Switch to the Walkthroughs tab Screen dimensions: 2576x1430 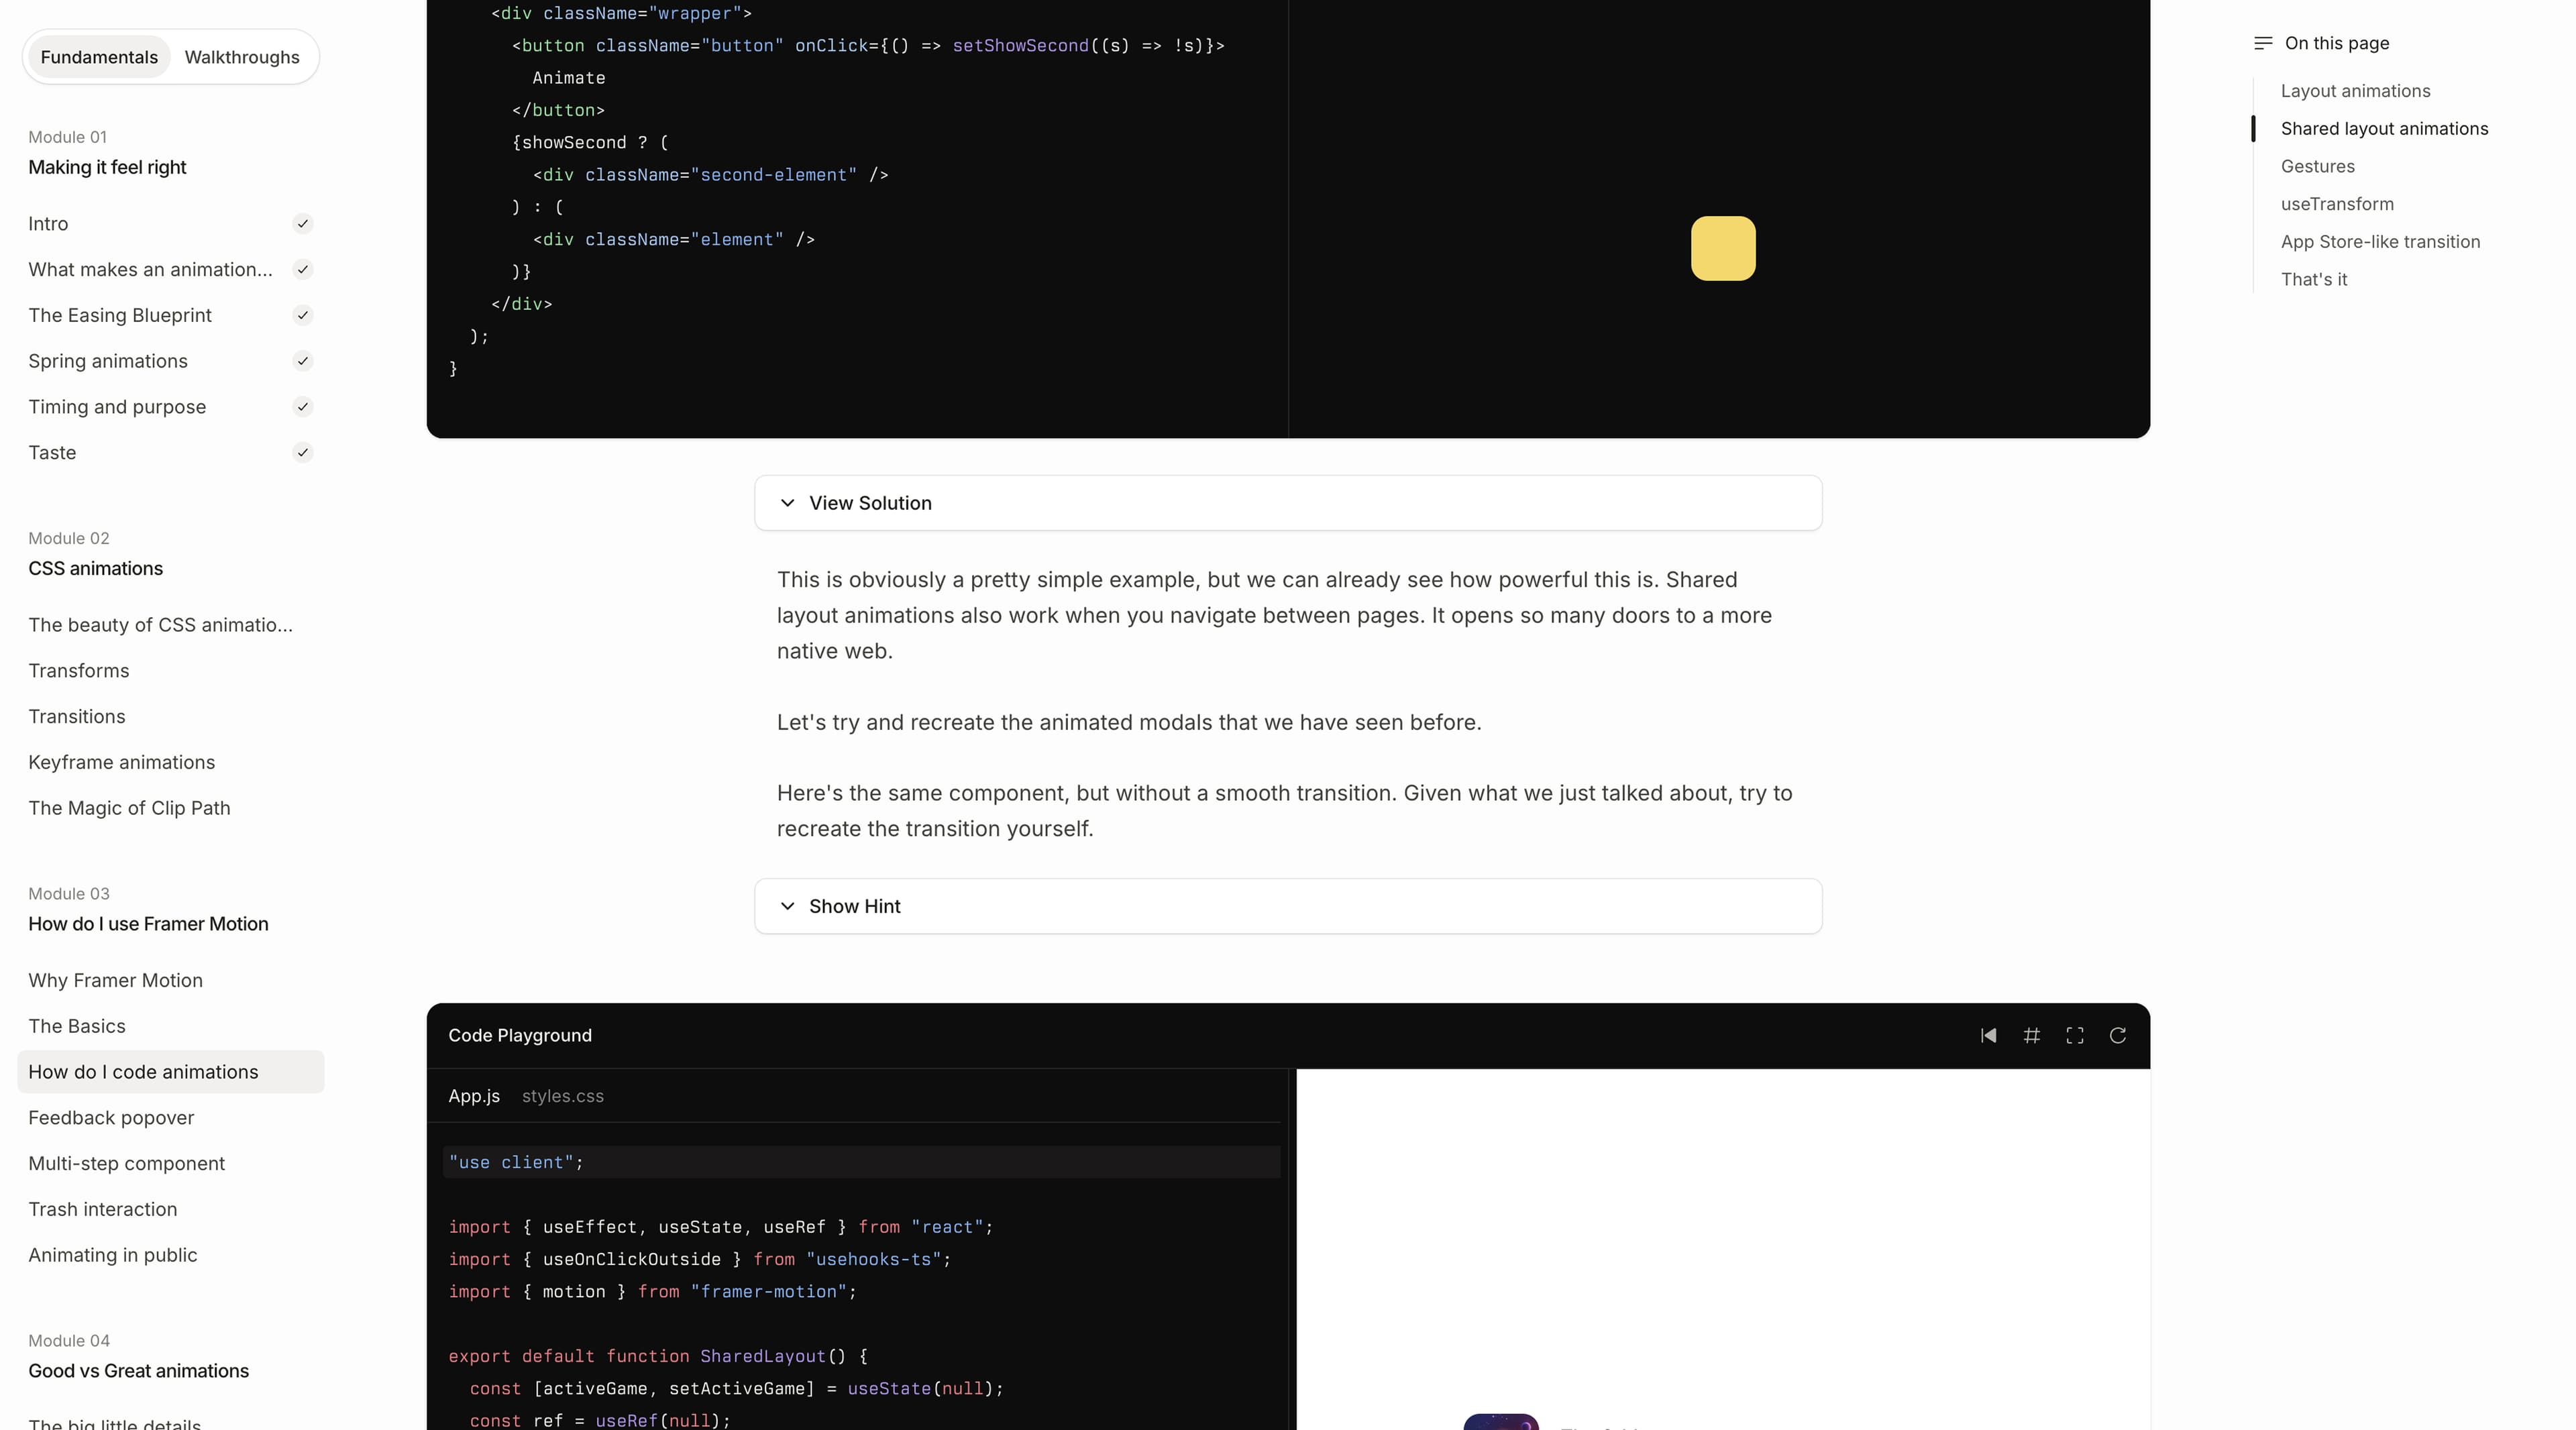click(242, 57)
